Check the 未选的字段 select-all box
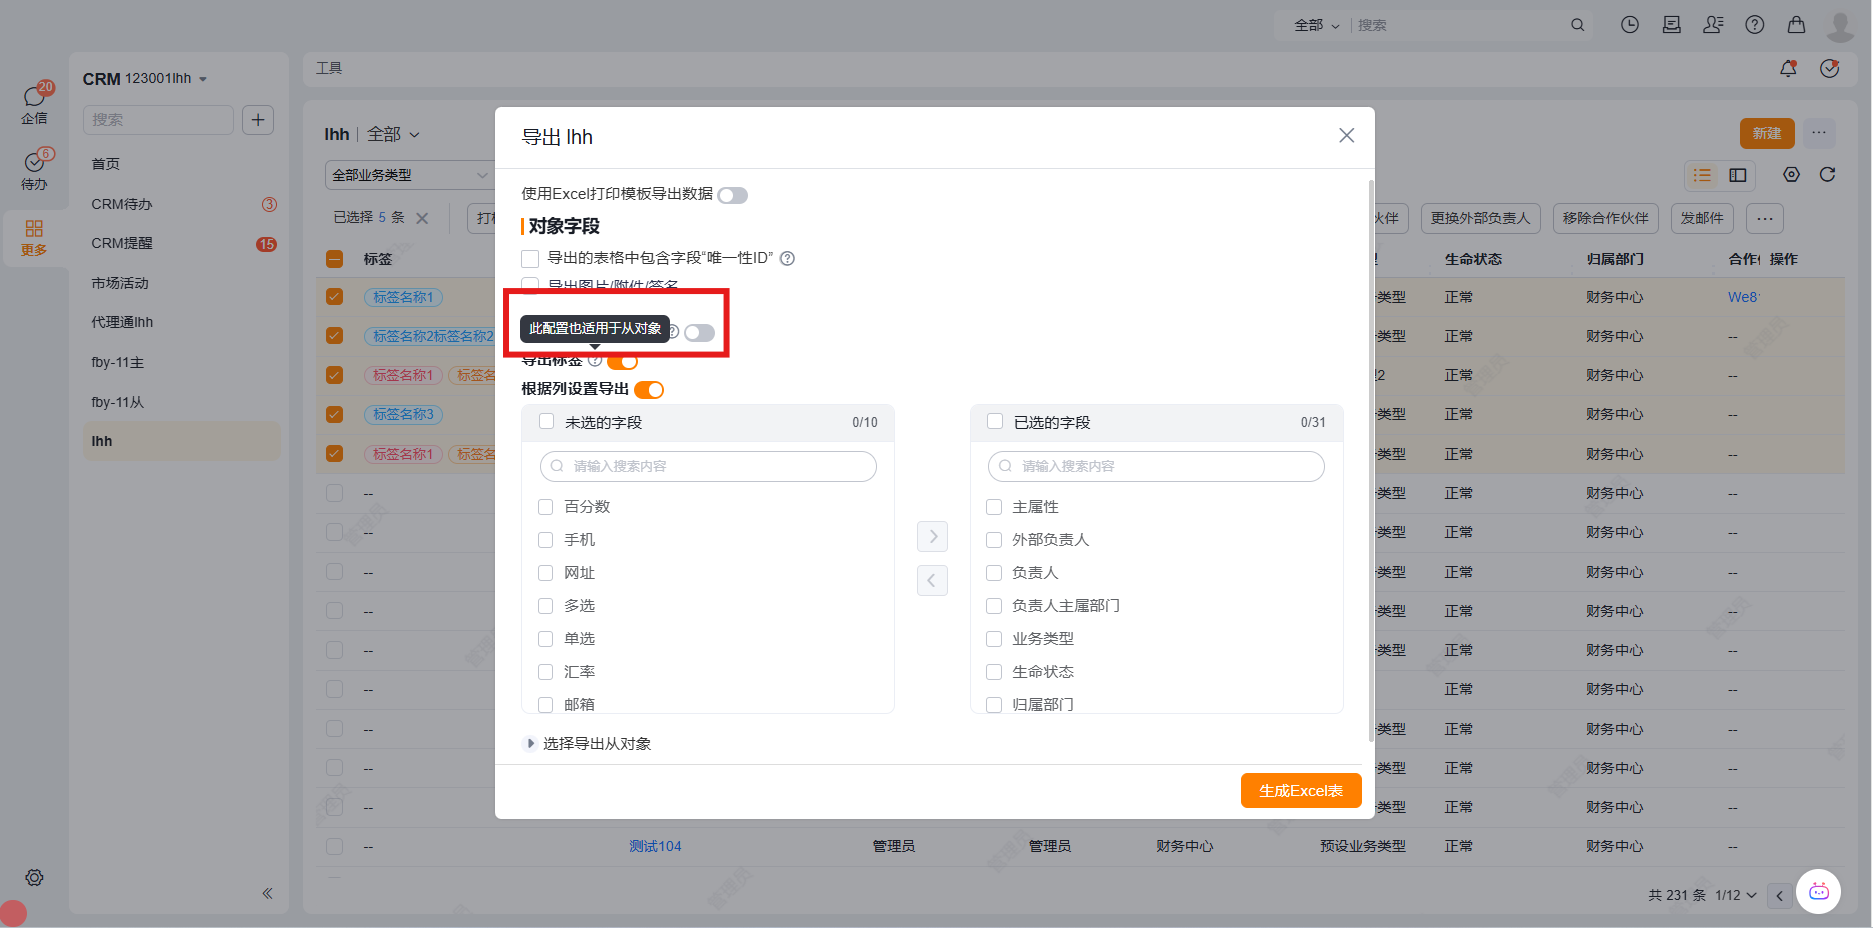This screenshot has height=928, width=1873. [x=546, y=422]
